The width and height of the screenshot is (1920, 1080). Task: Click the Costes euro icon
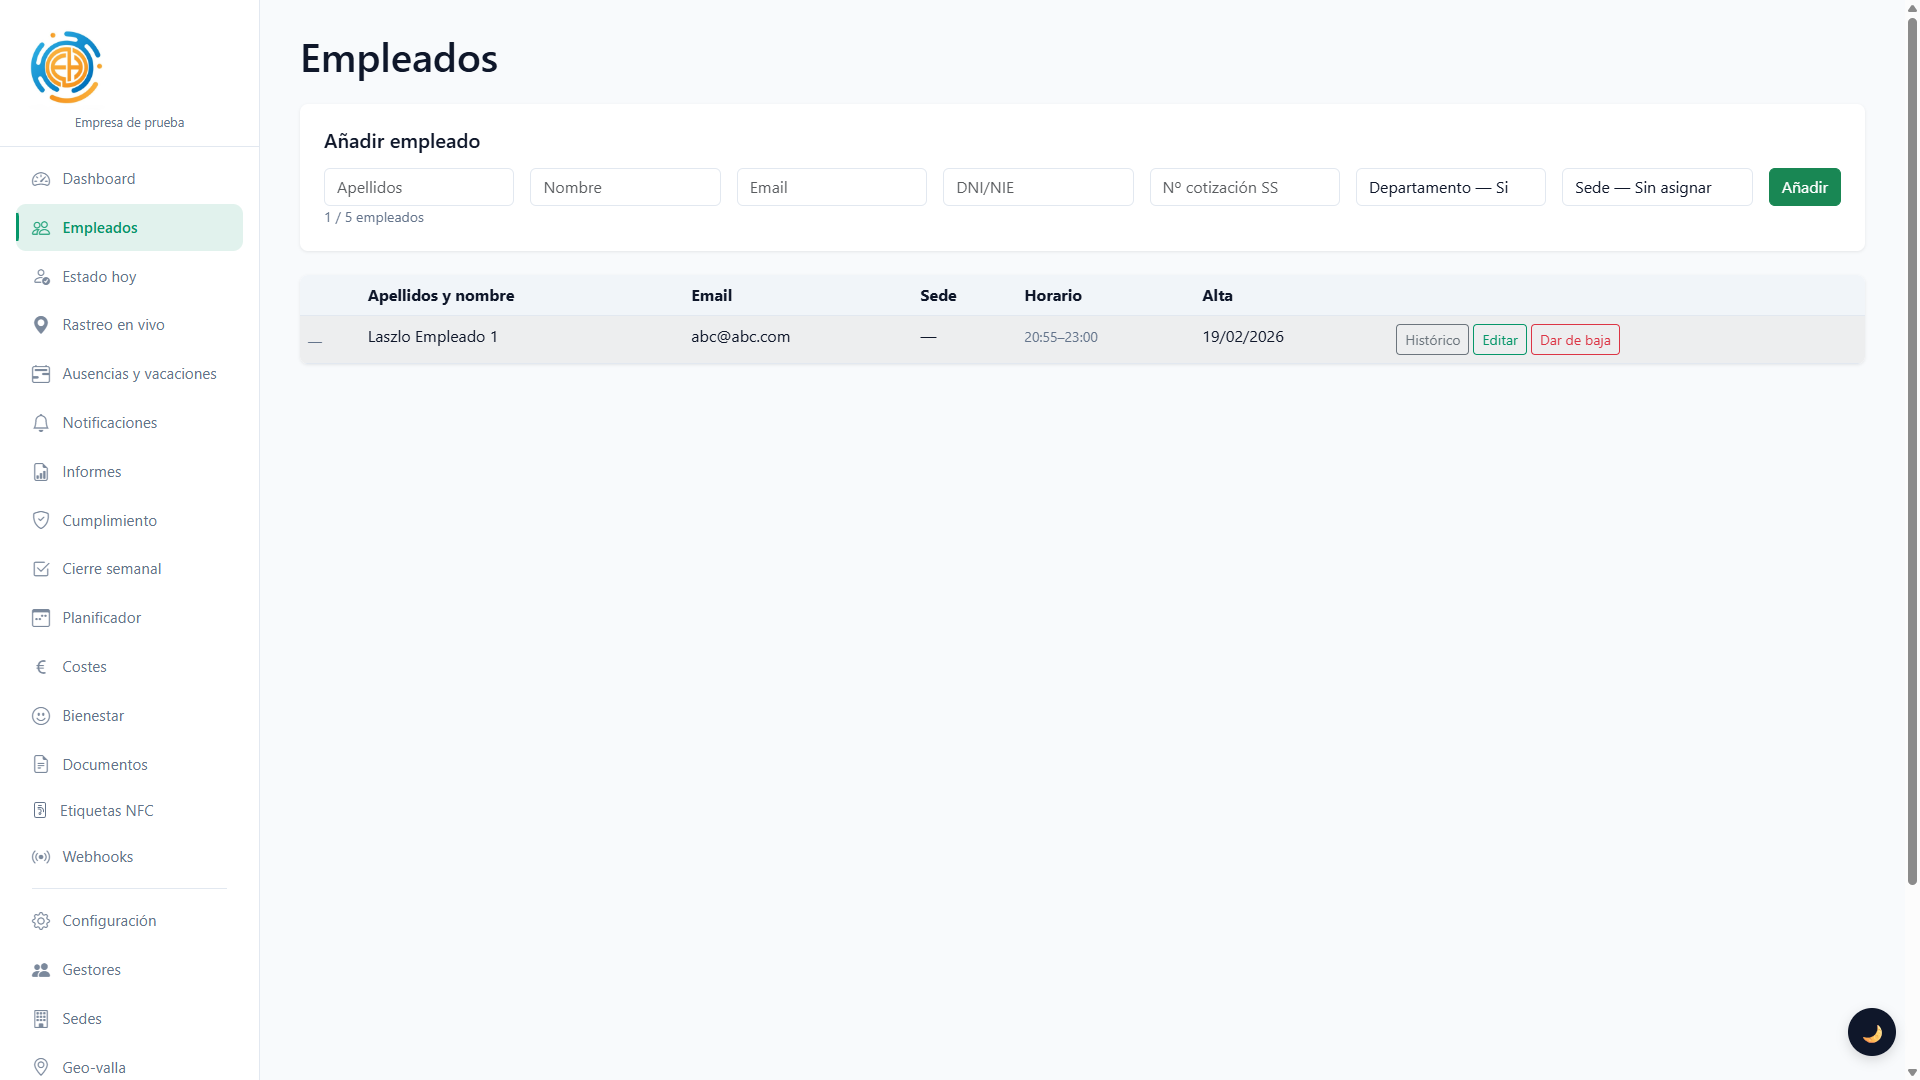[x=41, y=666]
